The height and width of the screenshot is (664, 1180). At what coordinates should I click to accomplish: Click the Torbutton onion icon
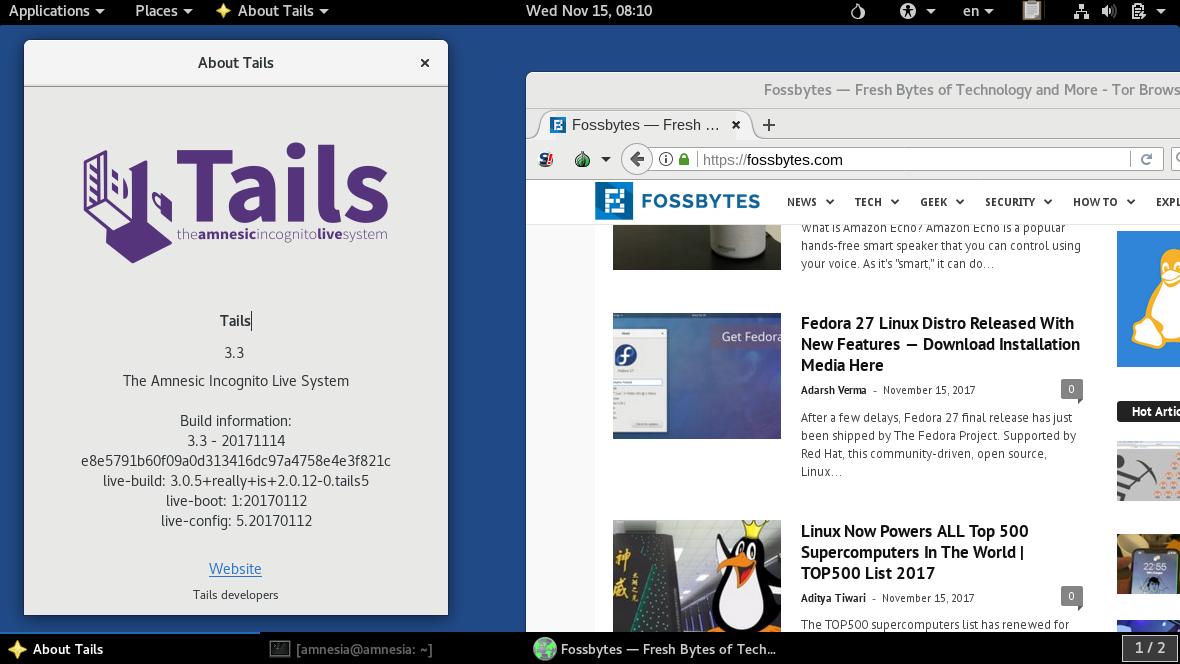pyautogui.click(x=582, y=160)
